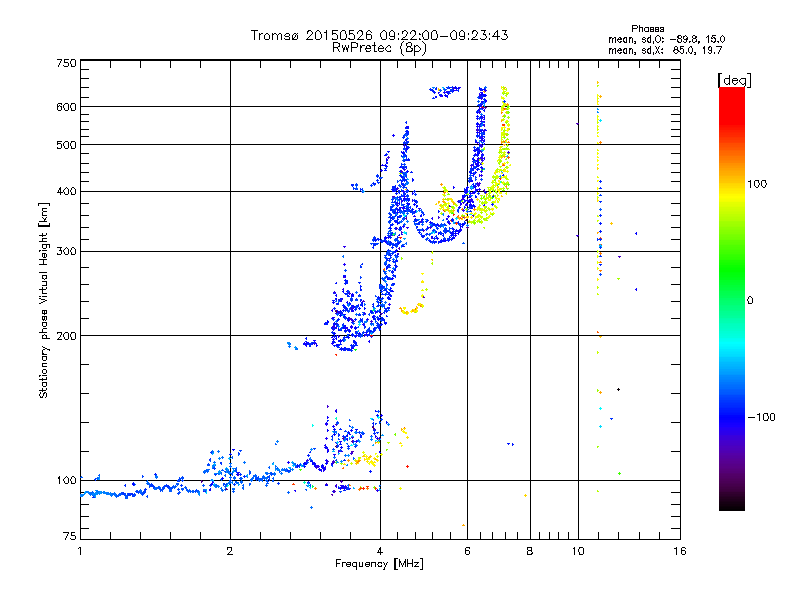Click the 'Stationary phase Virtual Height [km]' axis label
The width and height of the screenshot is (800, 600).
(44, 300)
